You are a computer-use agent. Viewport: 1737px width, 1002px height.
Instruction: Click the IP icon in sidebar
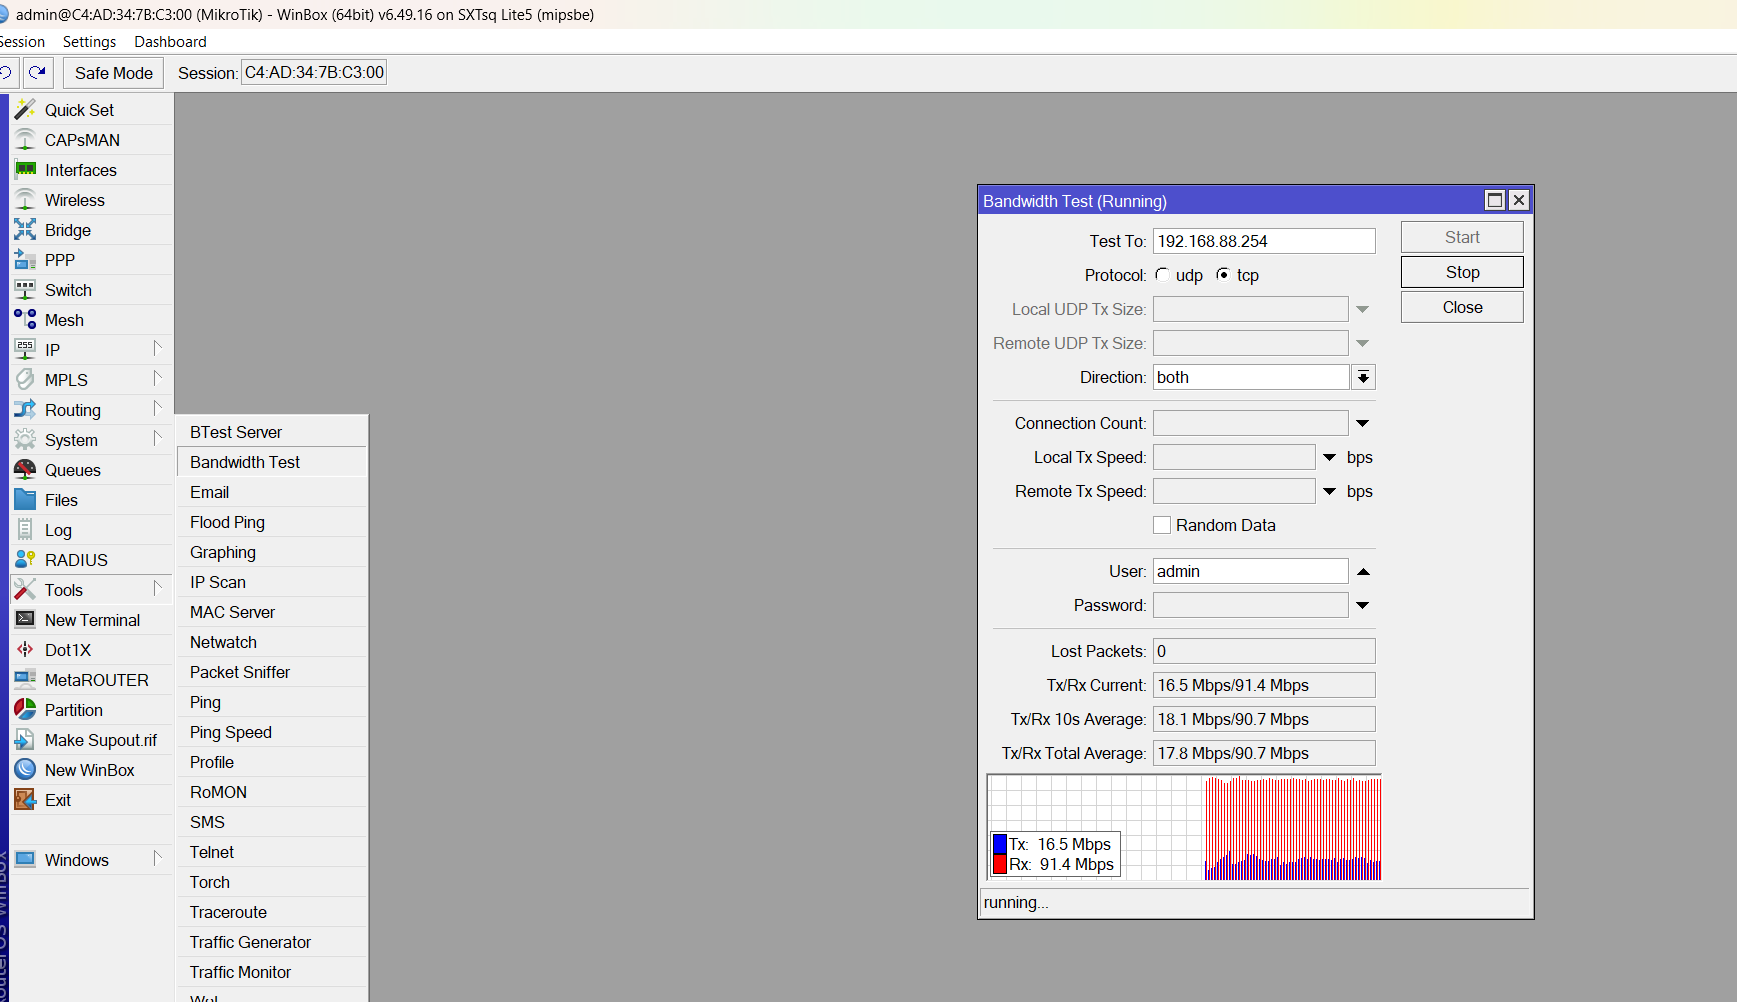(x=25, y=350)
